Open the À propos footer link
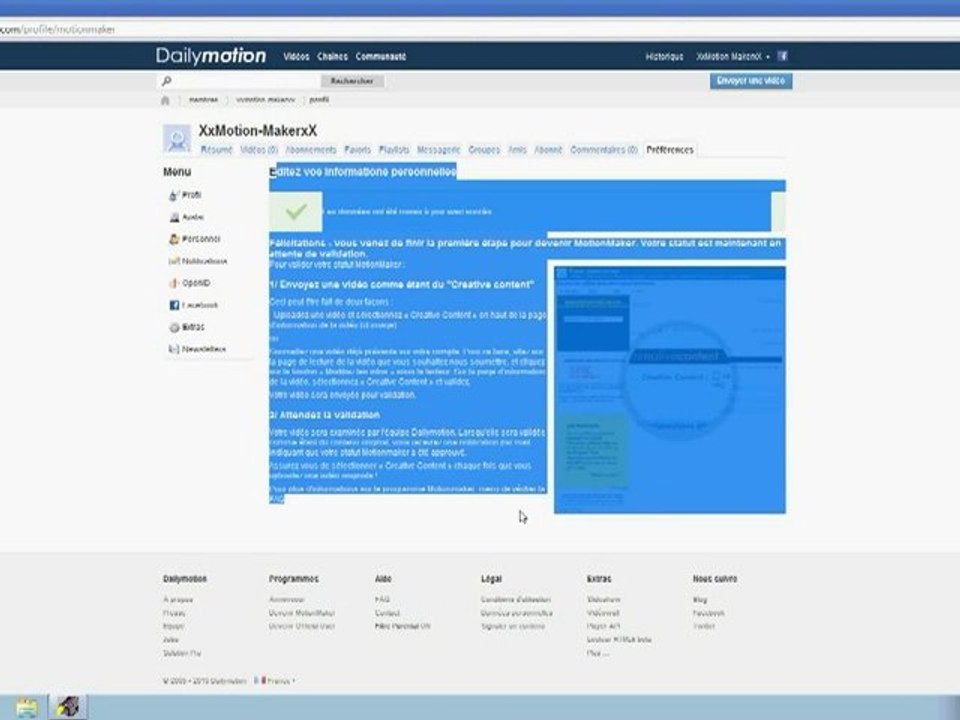This screenshot has width=960, height=720. [178, 599]
